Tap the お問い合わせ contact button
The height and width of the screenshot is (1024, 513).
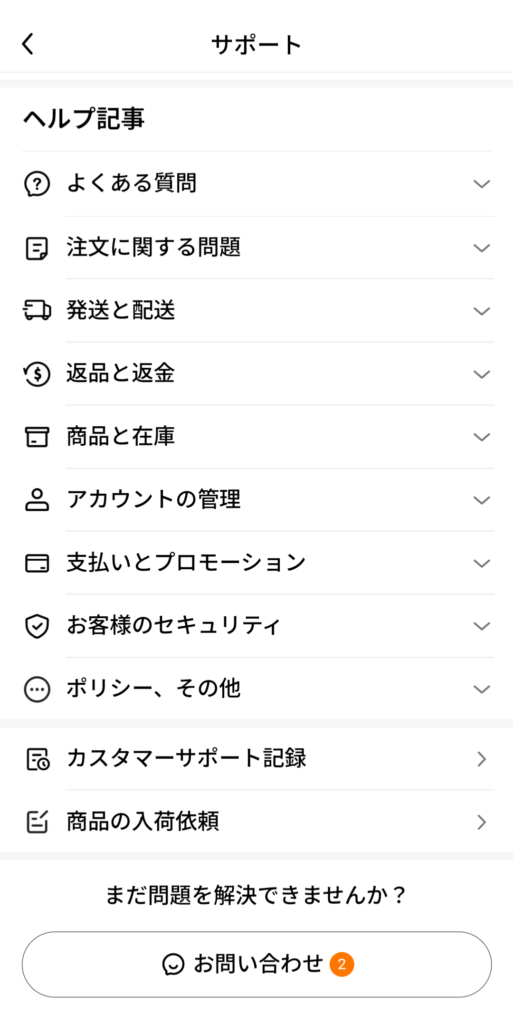click(x=256, y=964)
